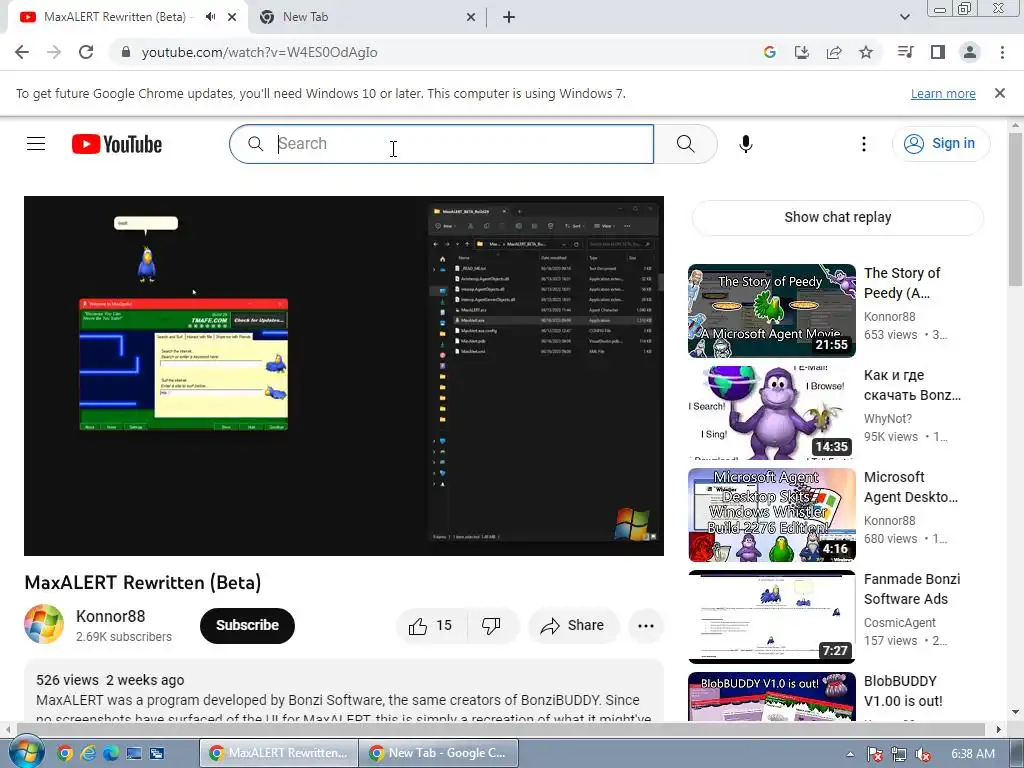Close the New Tab tab

pos(471,17)
